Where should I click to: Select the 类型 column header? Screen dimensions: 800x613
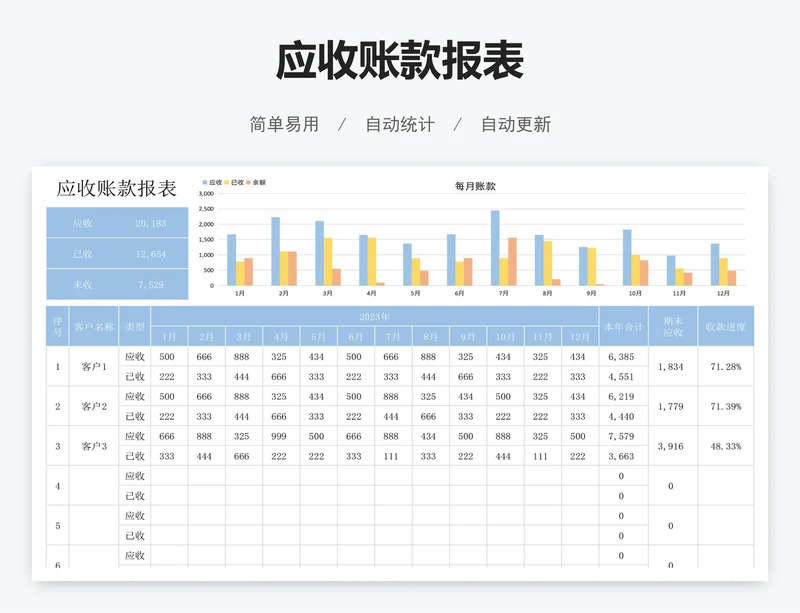click(x=135, y=327)
